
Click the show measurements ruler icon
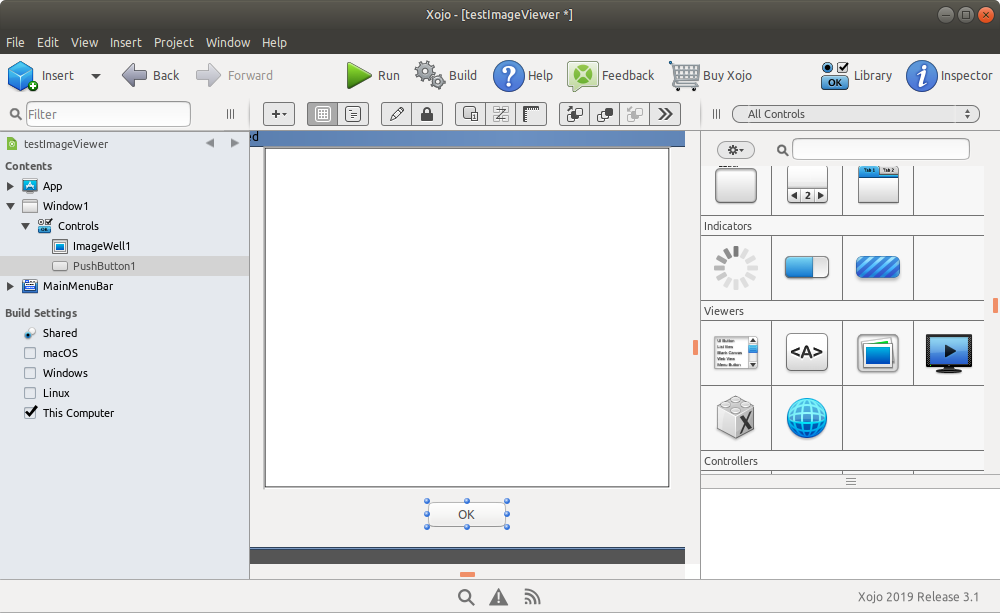coord(531,114)
